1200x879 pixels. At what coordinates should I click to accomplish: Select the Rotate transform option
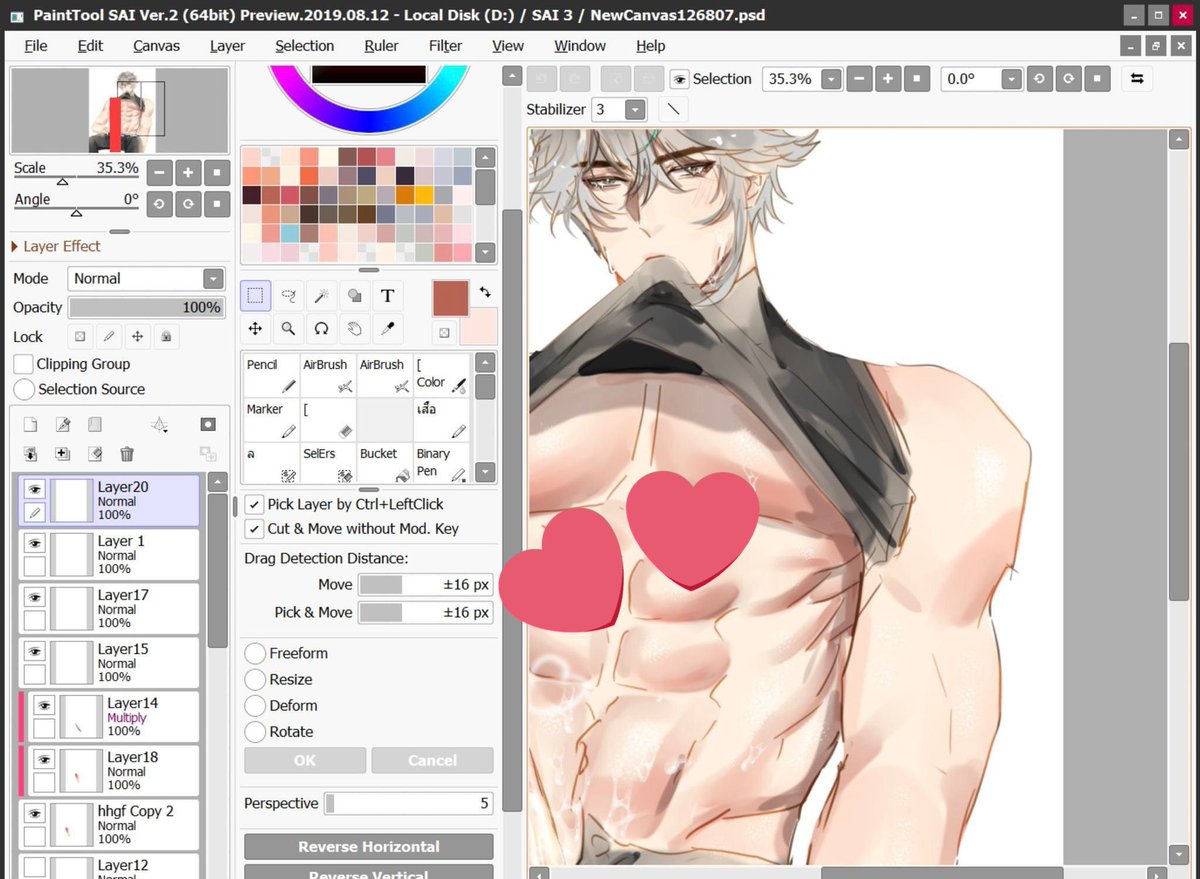click(x=255, y=731)
